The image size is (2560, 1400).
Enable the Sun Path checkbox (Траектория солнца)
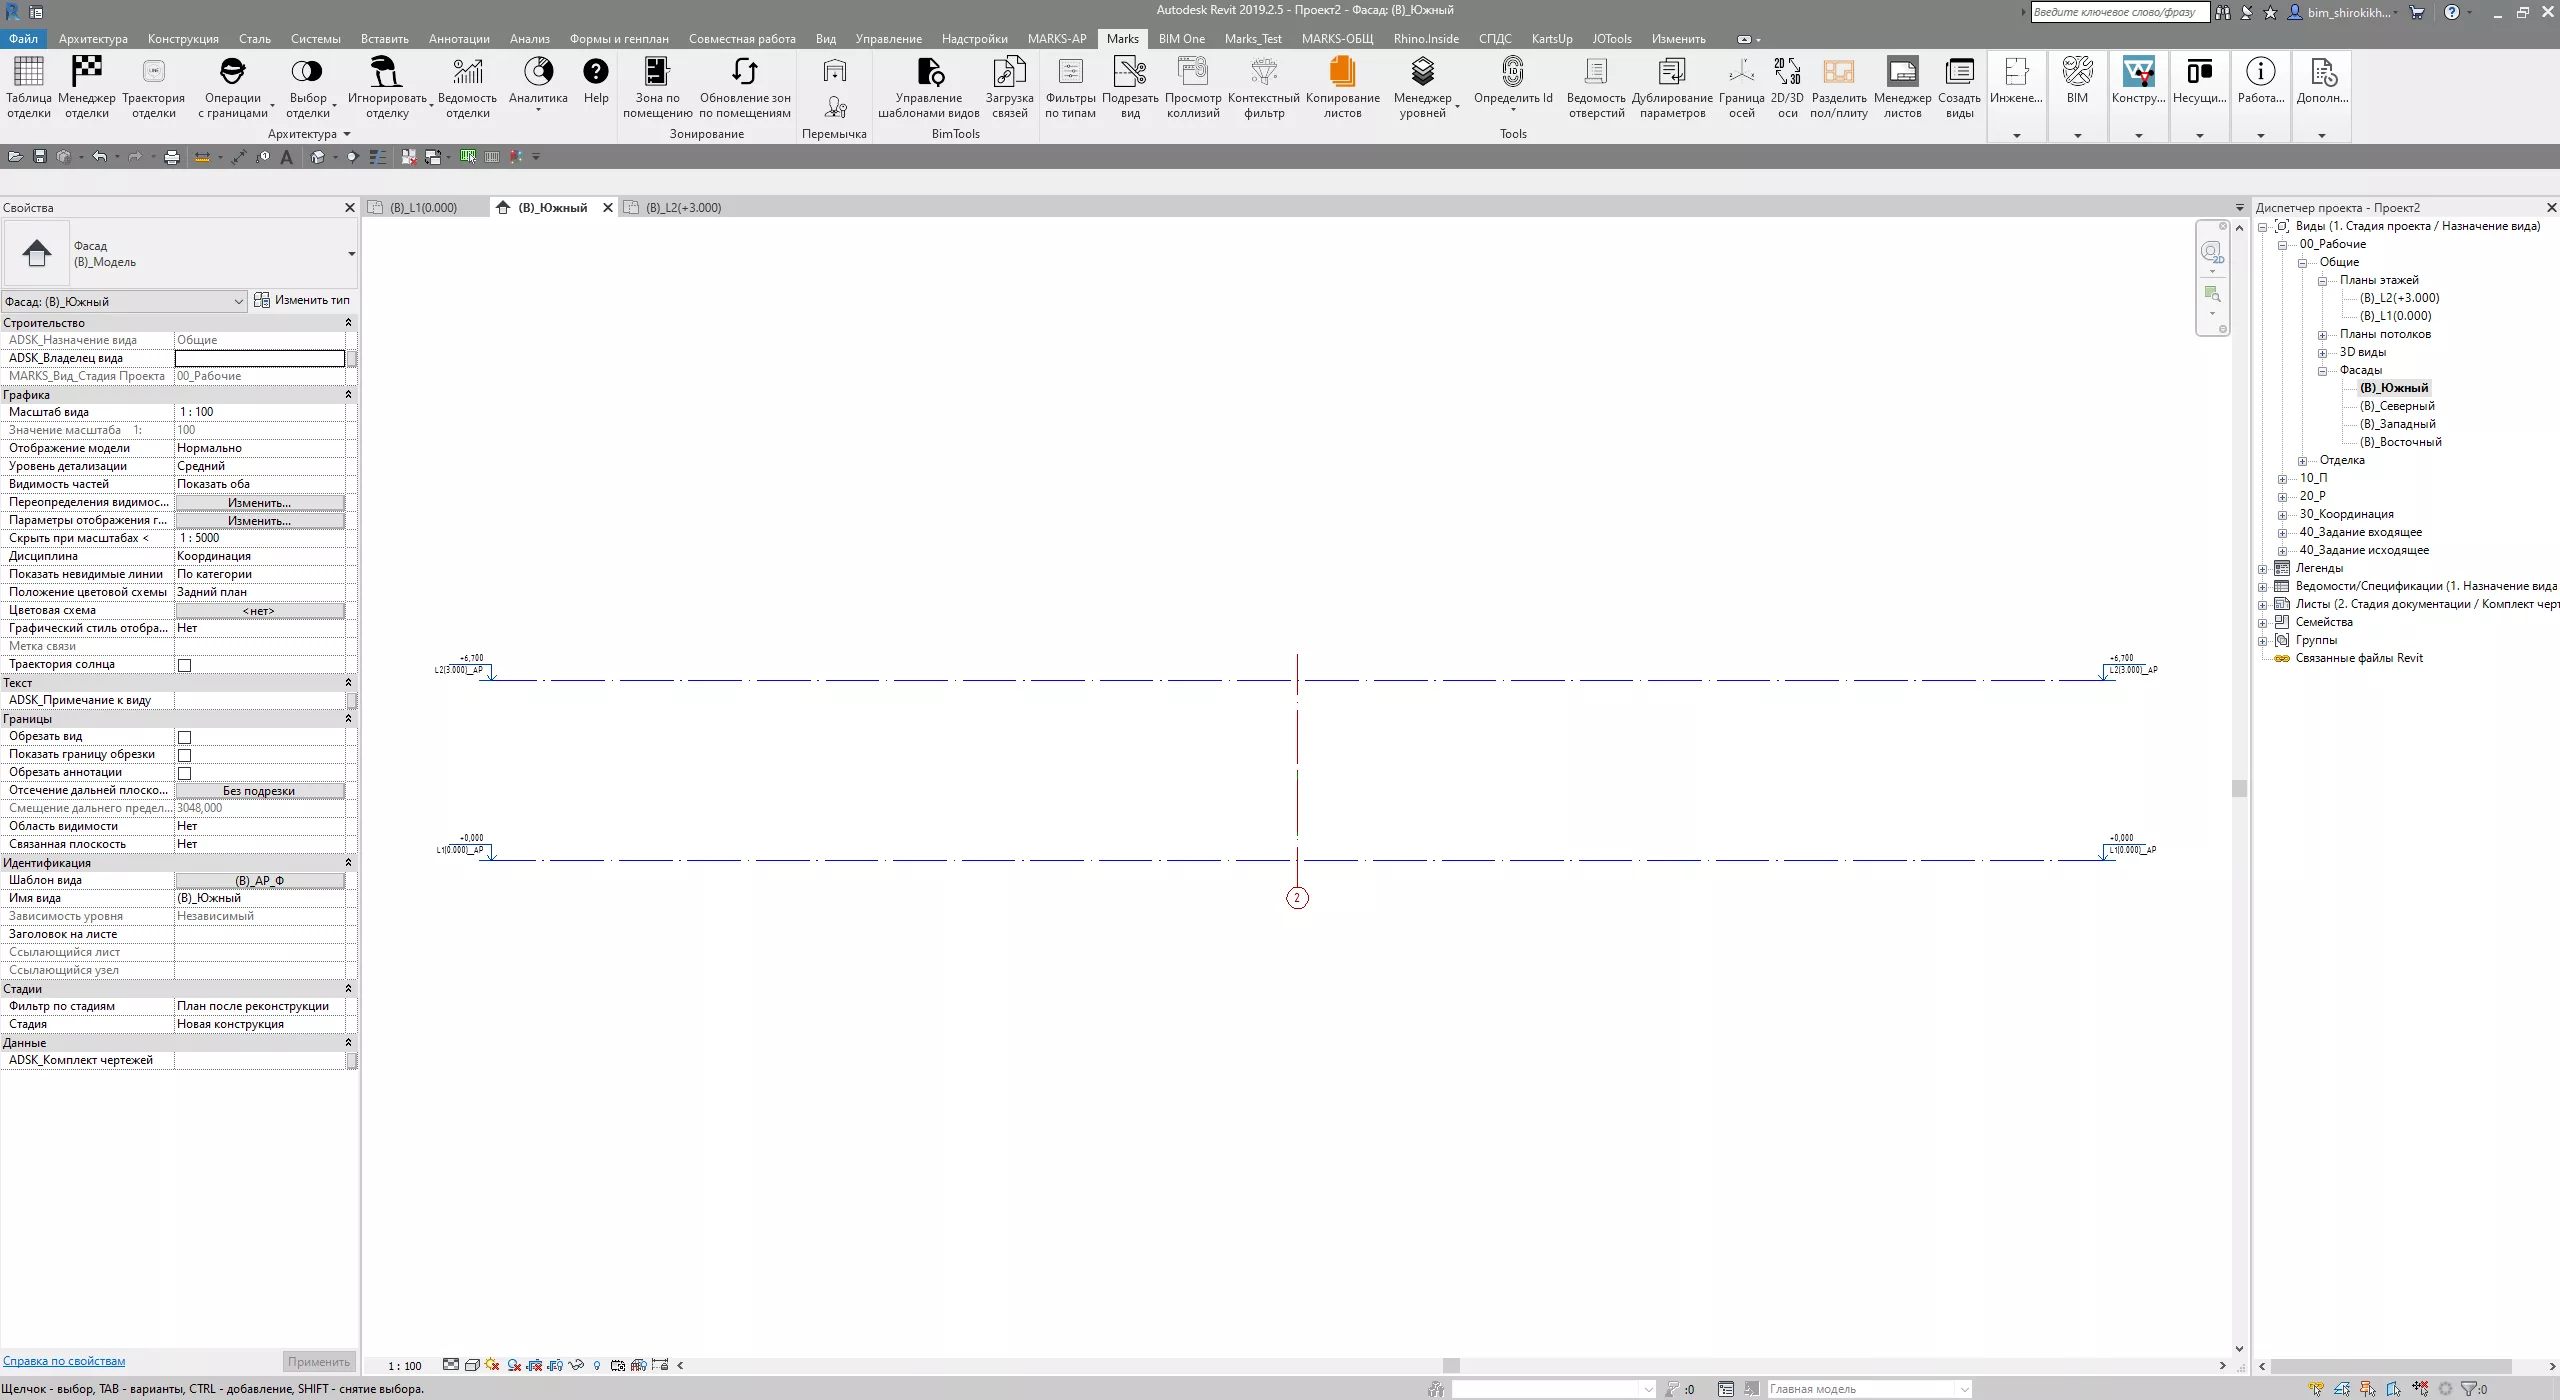184,665
